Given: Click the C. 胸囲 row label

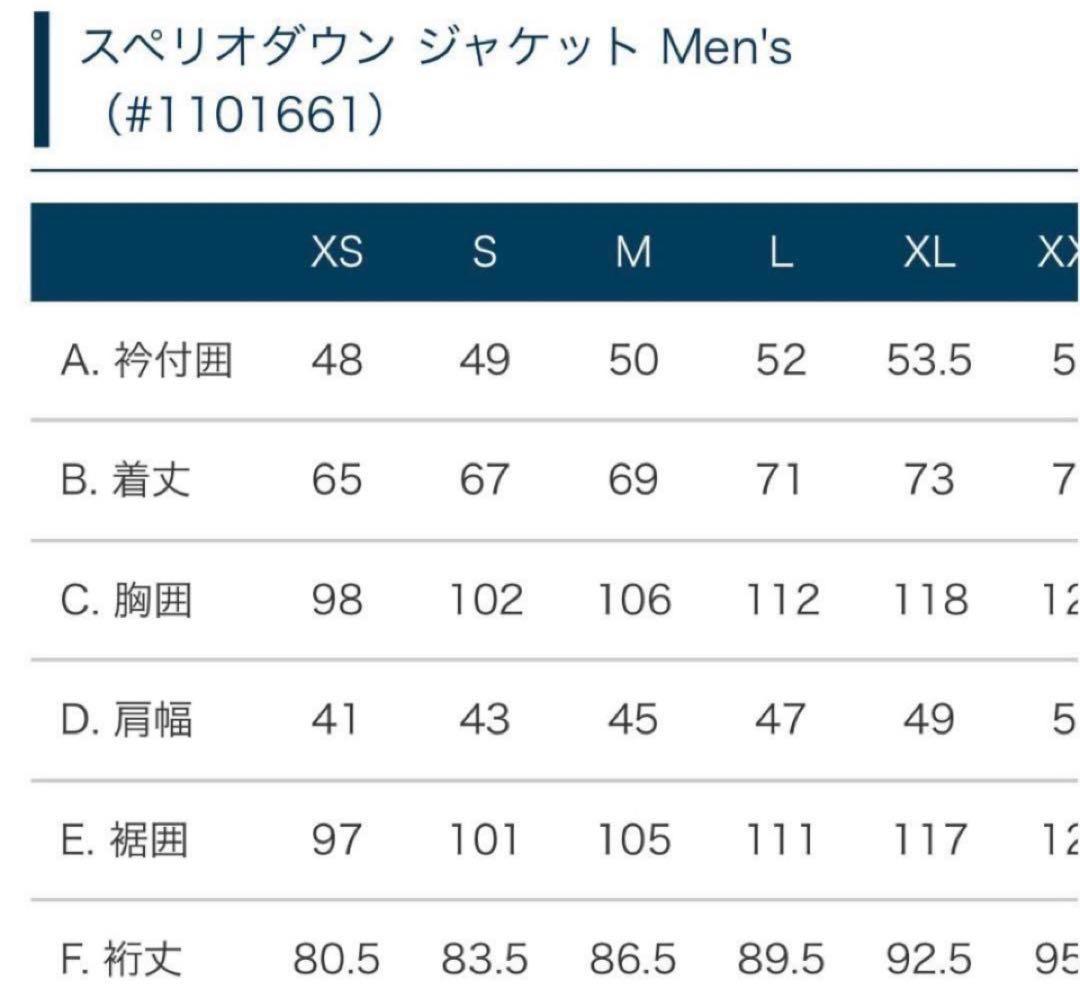Looking at the screenshot, I should tap(124, 600).
